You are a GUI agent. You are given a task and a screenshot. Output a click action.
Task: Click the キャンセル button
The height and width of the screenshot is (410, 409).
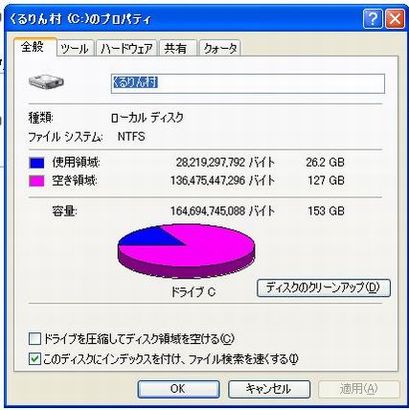coord(269,389)
